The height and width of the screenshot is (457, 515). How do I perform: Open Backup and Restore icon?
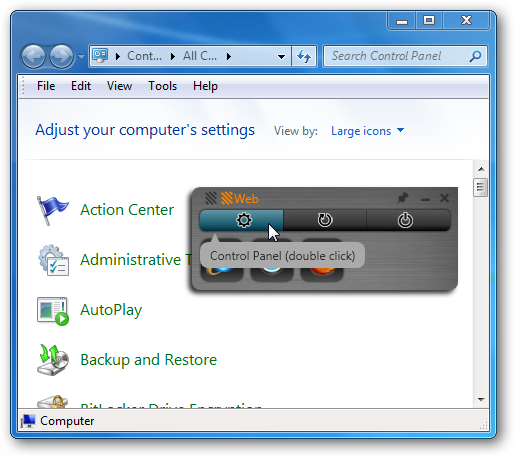[x=53, y=360]
